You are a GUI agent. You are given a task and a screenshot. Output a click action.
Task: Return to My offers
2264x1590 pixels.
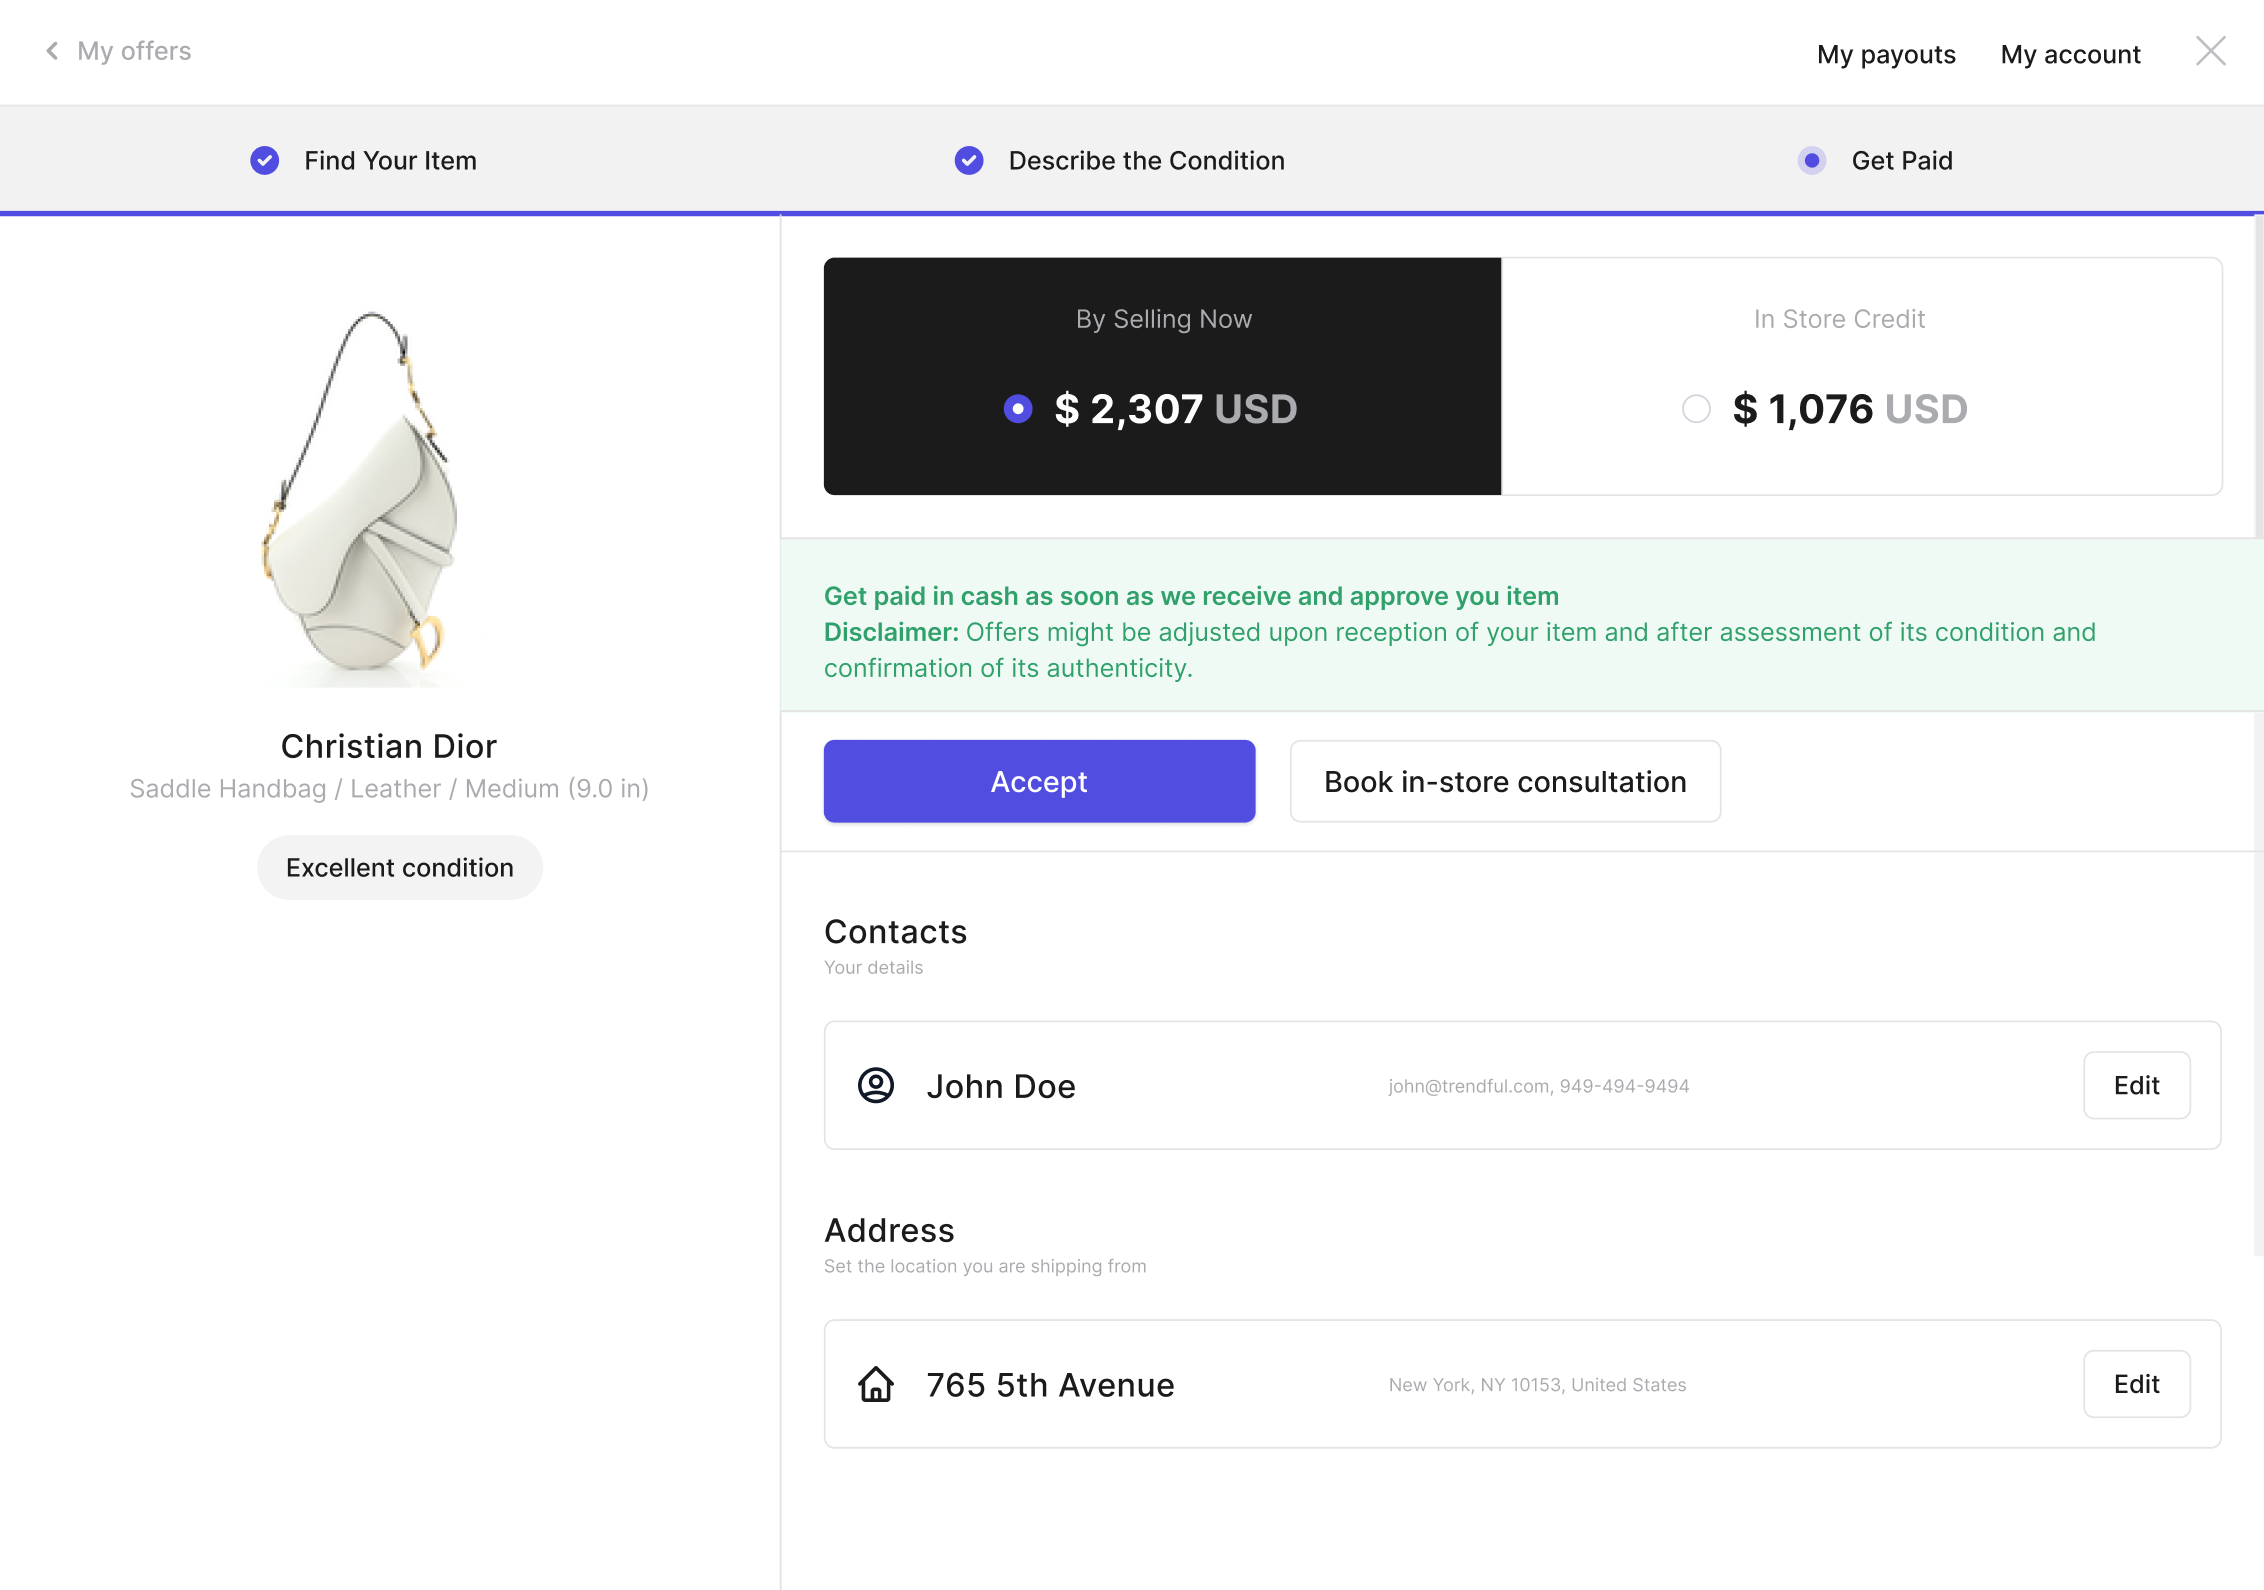coord(134,51)
